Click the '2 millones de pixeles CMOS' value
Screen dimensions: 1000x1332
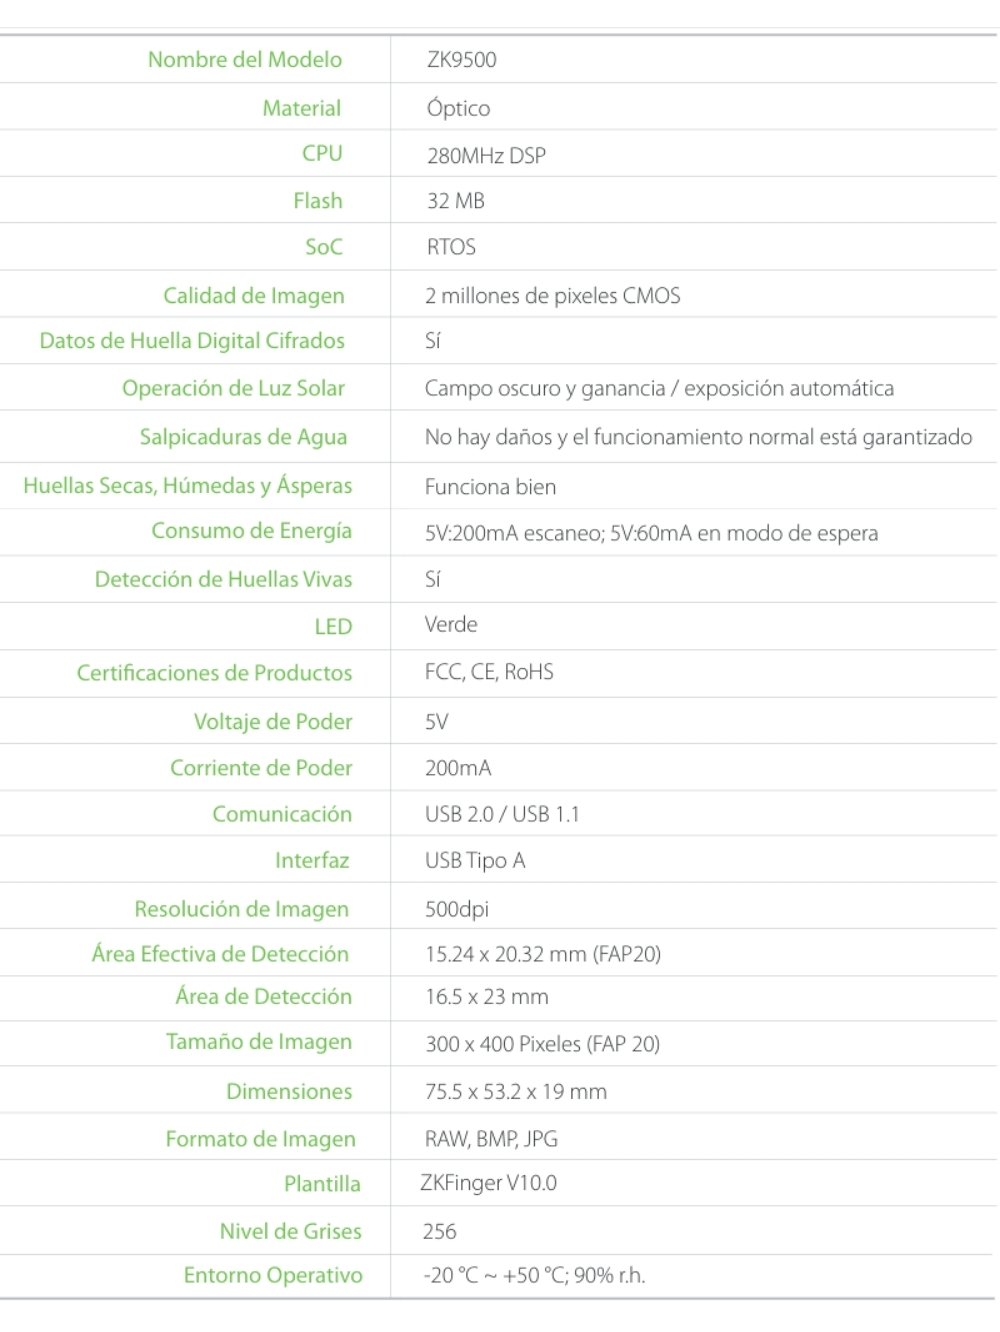coord(552,296)
